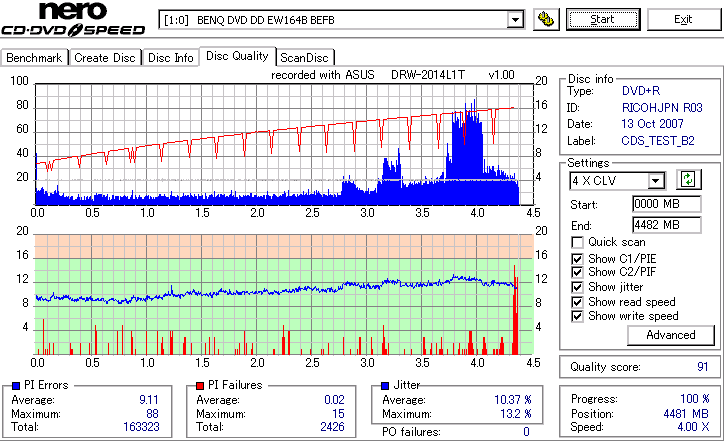724x441 pixels.
Task: Switch to the ScanDisc tab
Action: click(304, 58)
